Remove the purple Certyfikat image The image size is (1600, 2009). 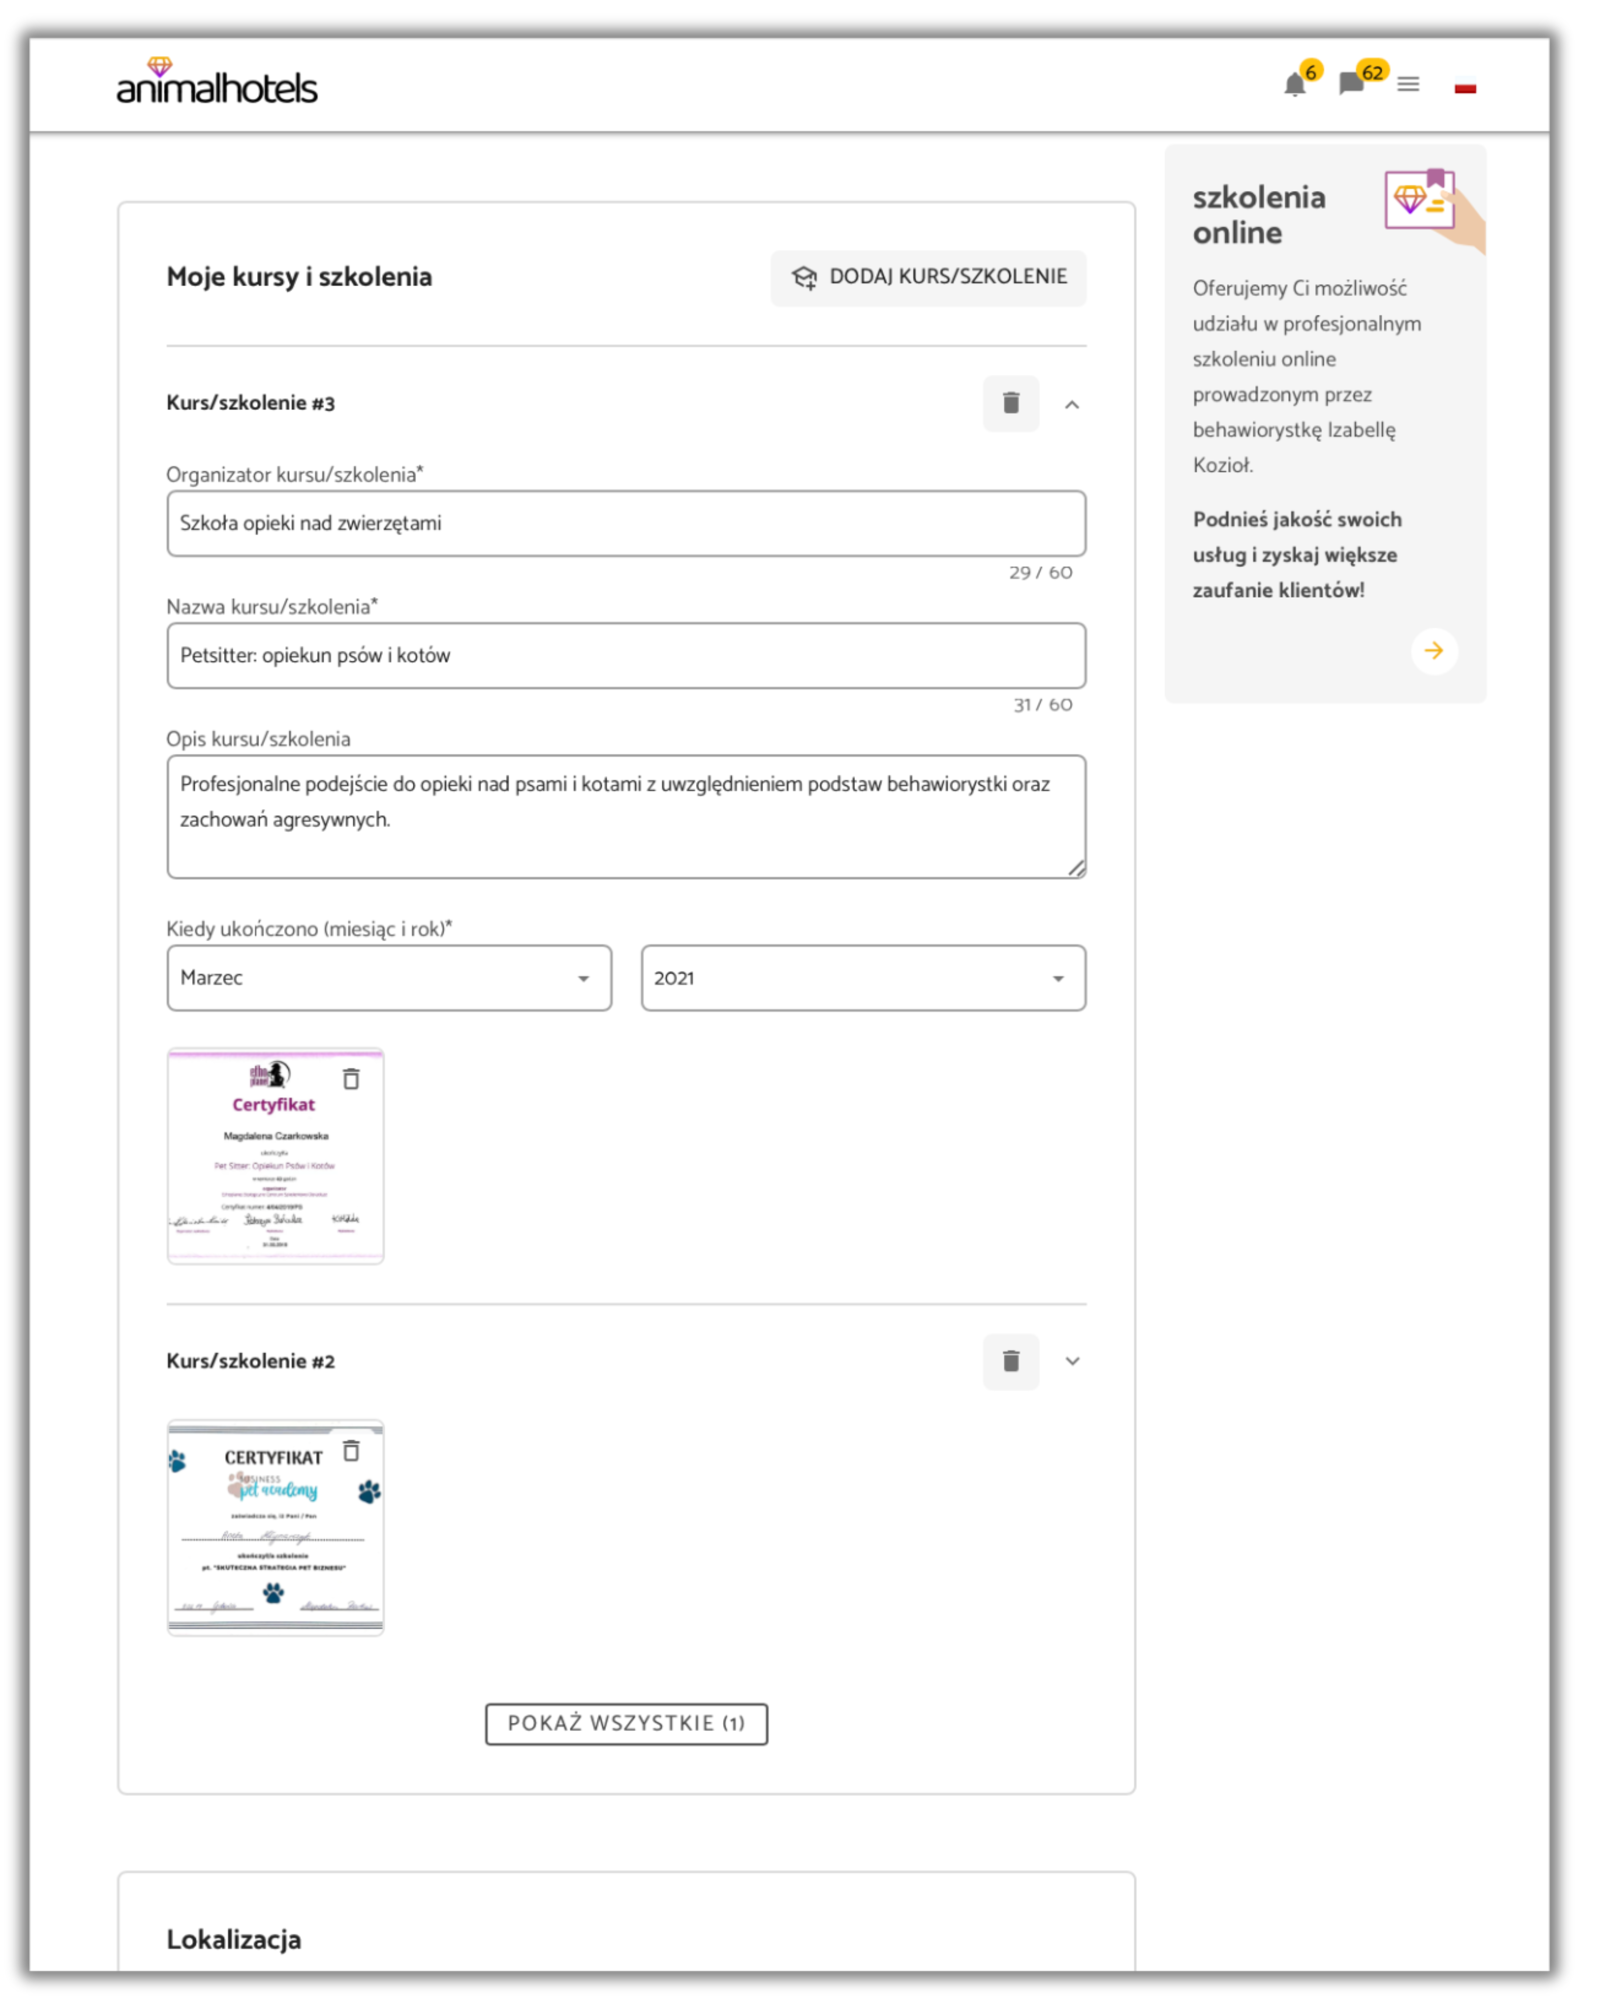click(351, 1079)
